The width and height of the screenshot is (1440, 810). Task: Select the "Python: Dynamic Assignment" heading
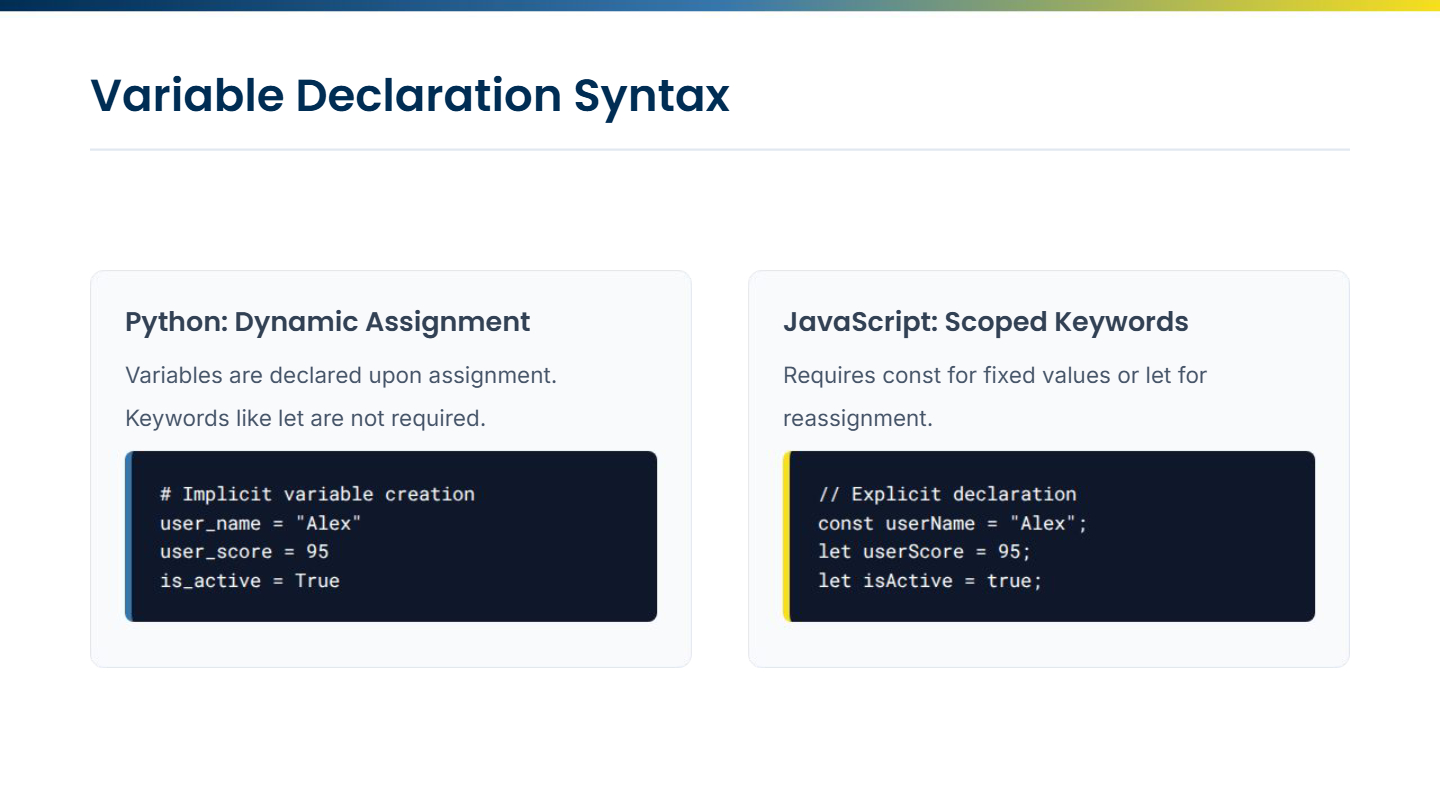[x=327, y=322]
